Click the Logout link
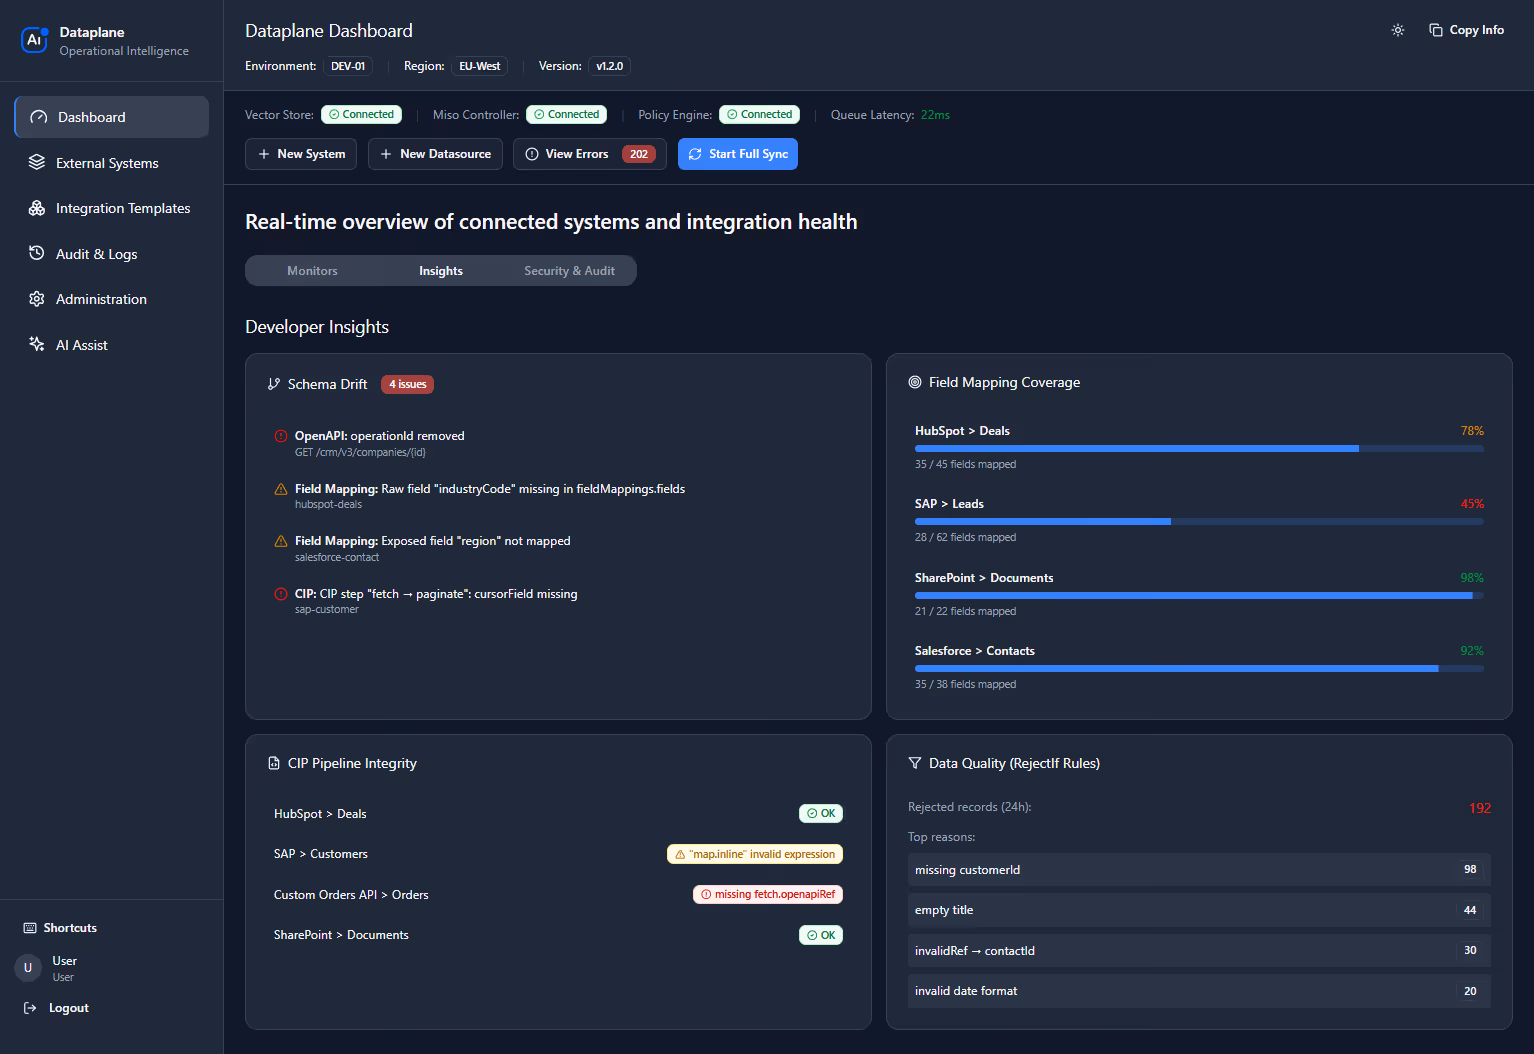 coord(56,1008)
